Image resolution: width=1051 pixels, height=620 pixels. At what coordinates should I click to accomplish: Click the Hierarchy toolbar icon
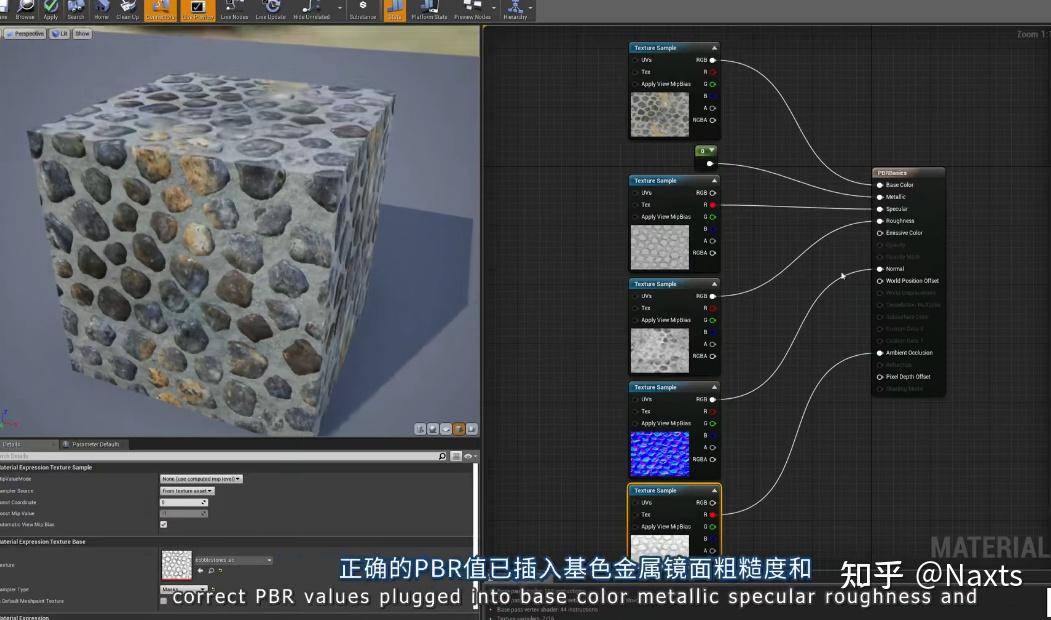coord(515,9)
